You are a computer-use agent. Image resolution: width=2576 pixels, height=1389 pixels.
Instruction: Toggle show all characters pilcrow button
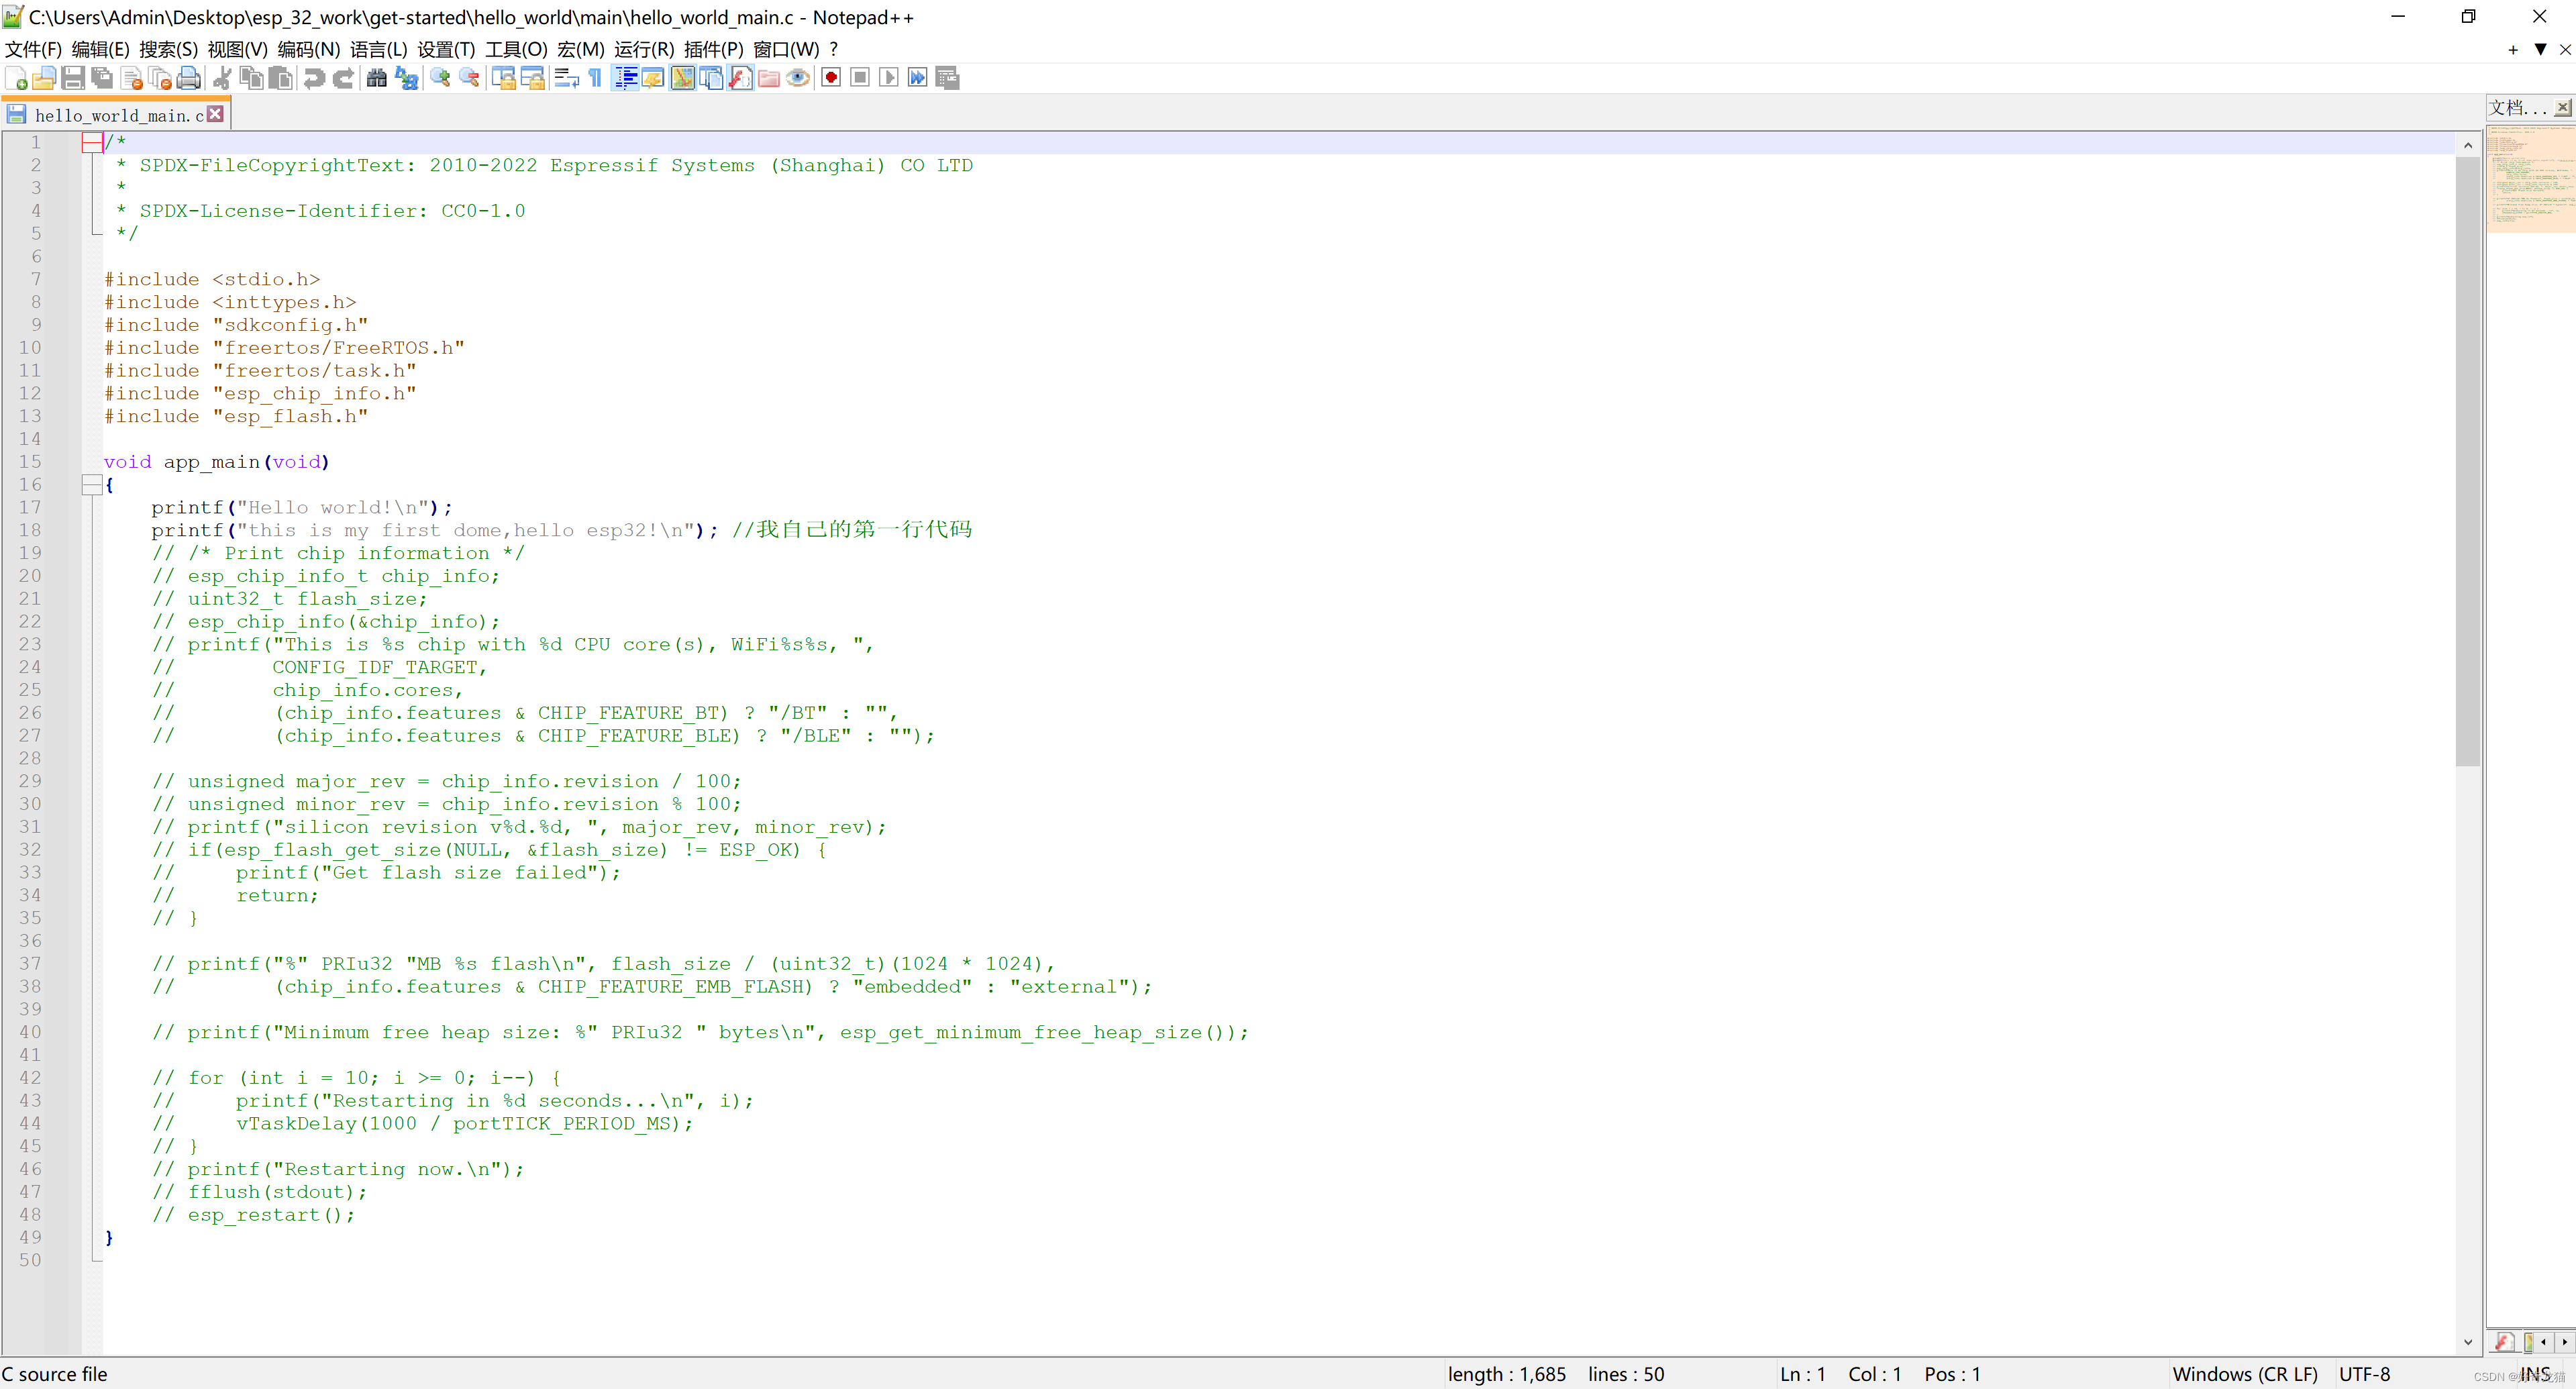tap(595, 78)
